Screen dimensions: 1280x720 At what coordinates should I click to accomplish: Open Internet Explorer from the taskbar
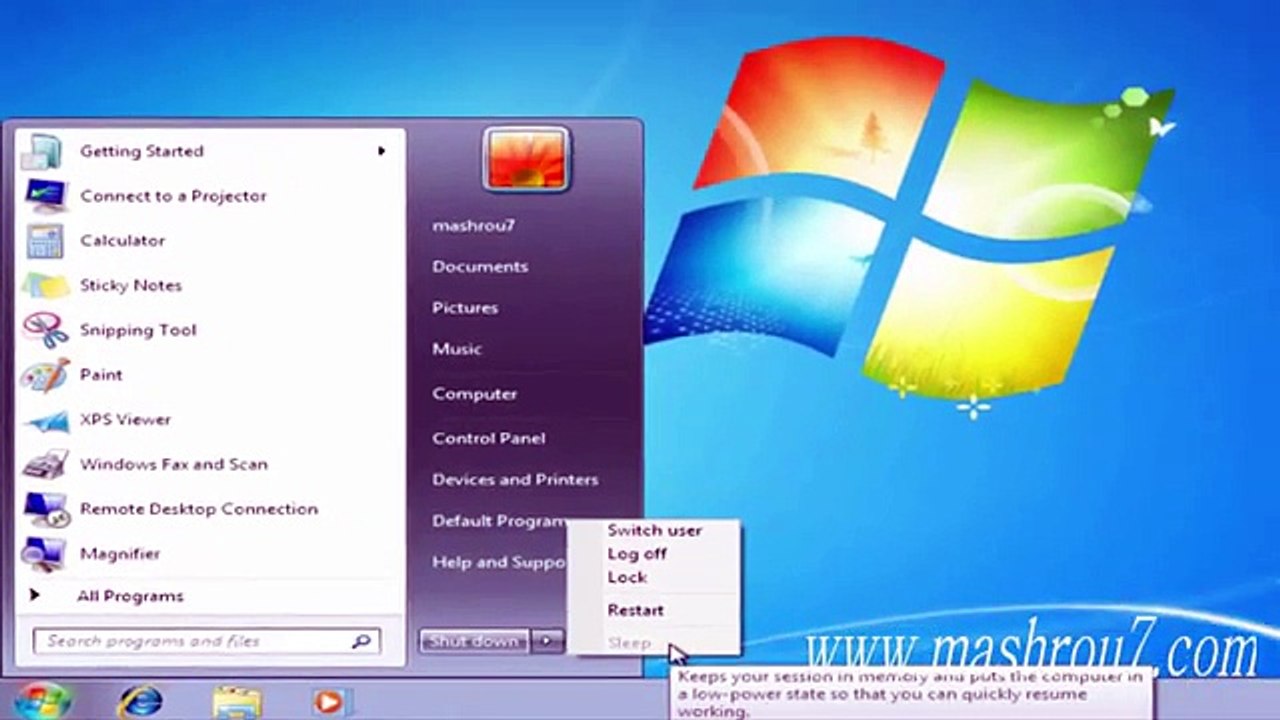click(x=140, y=702)
